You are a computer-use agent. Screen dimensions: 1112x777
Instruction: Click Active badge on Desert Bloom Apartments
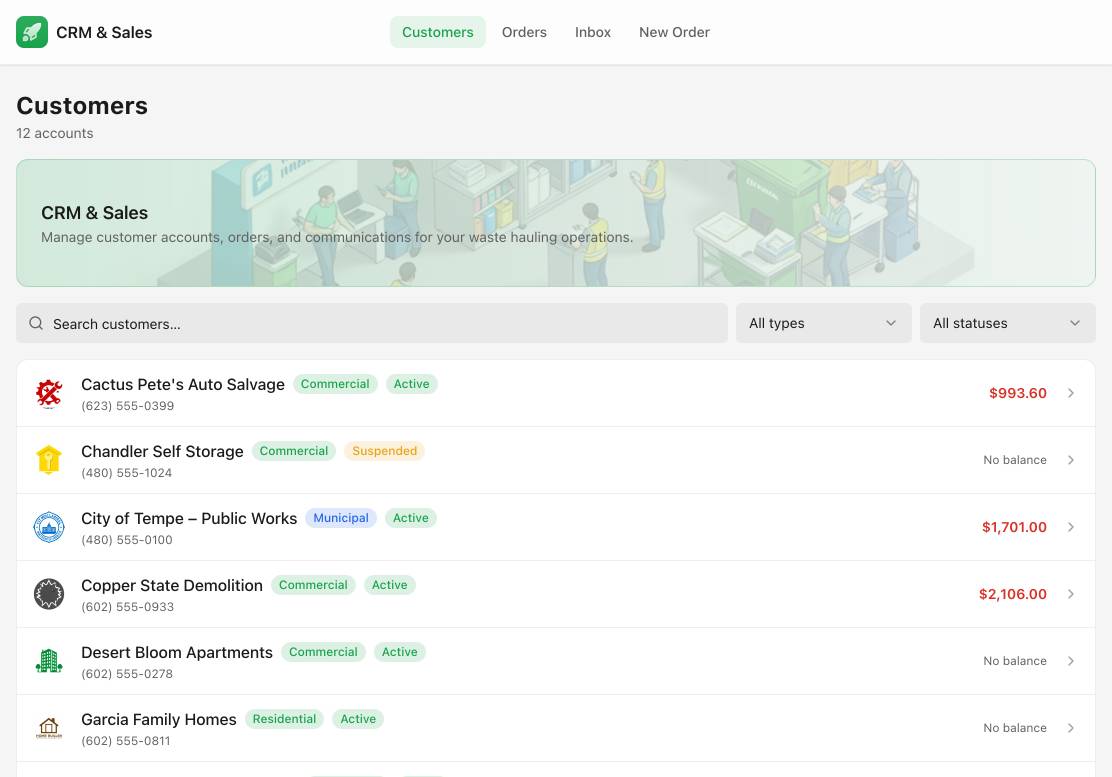400,652
